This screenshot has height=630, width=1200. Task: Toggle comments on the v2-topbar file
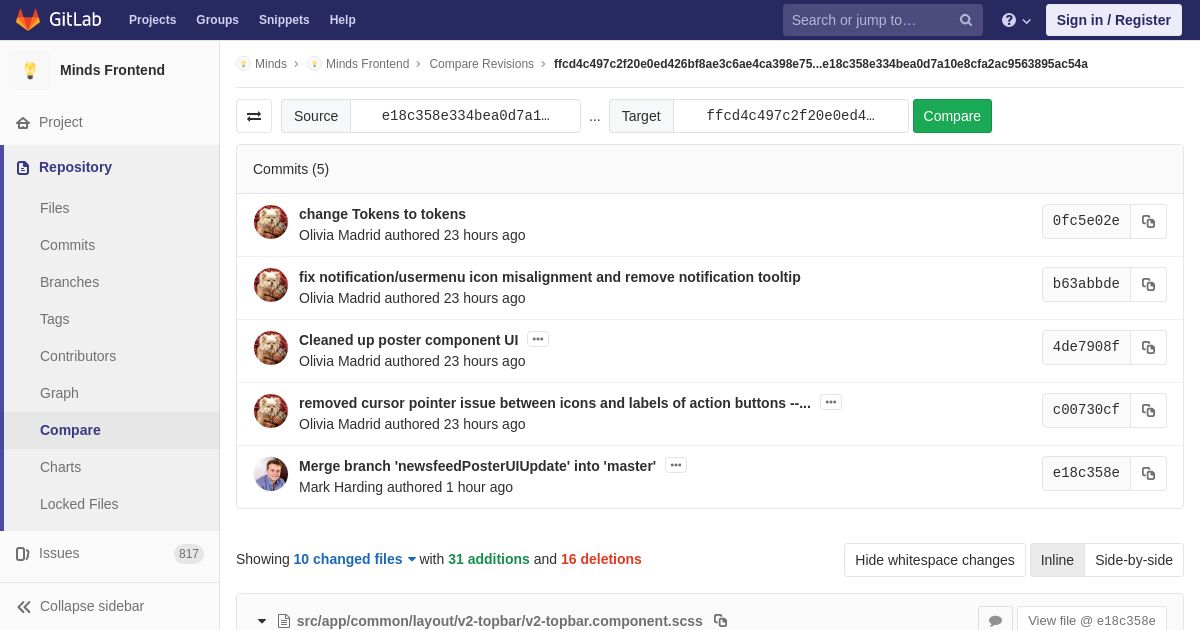pos(995,620)
